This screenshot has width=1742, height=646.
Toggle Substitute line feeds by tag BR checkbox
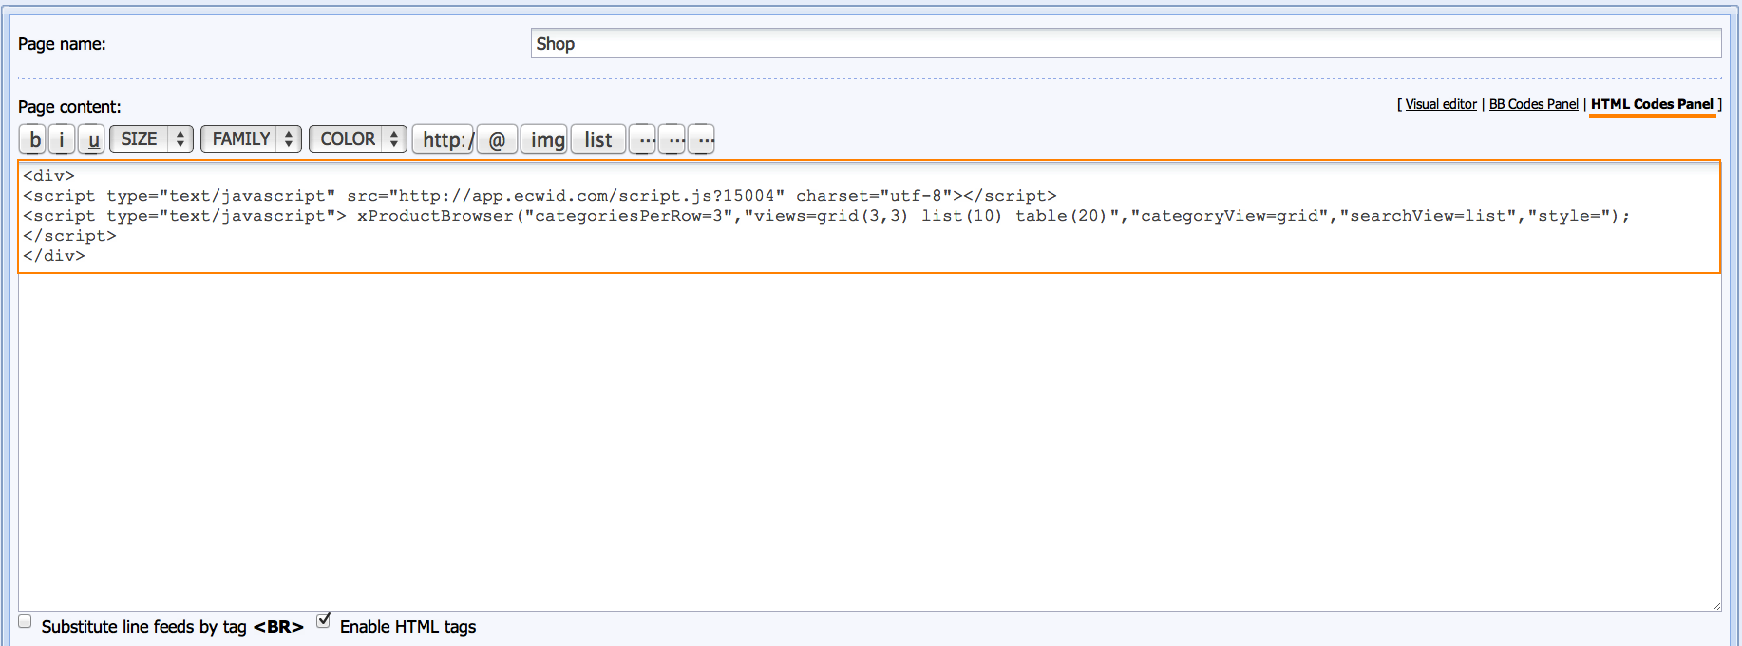coord(25,621)
